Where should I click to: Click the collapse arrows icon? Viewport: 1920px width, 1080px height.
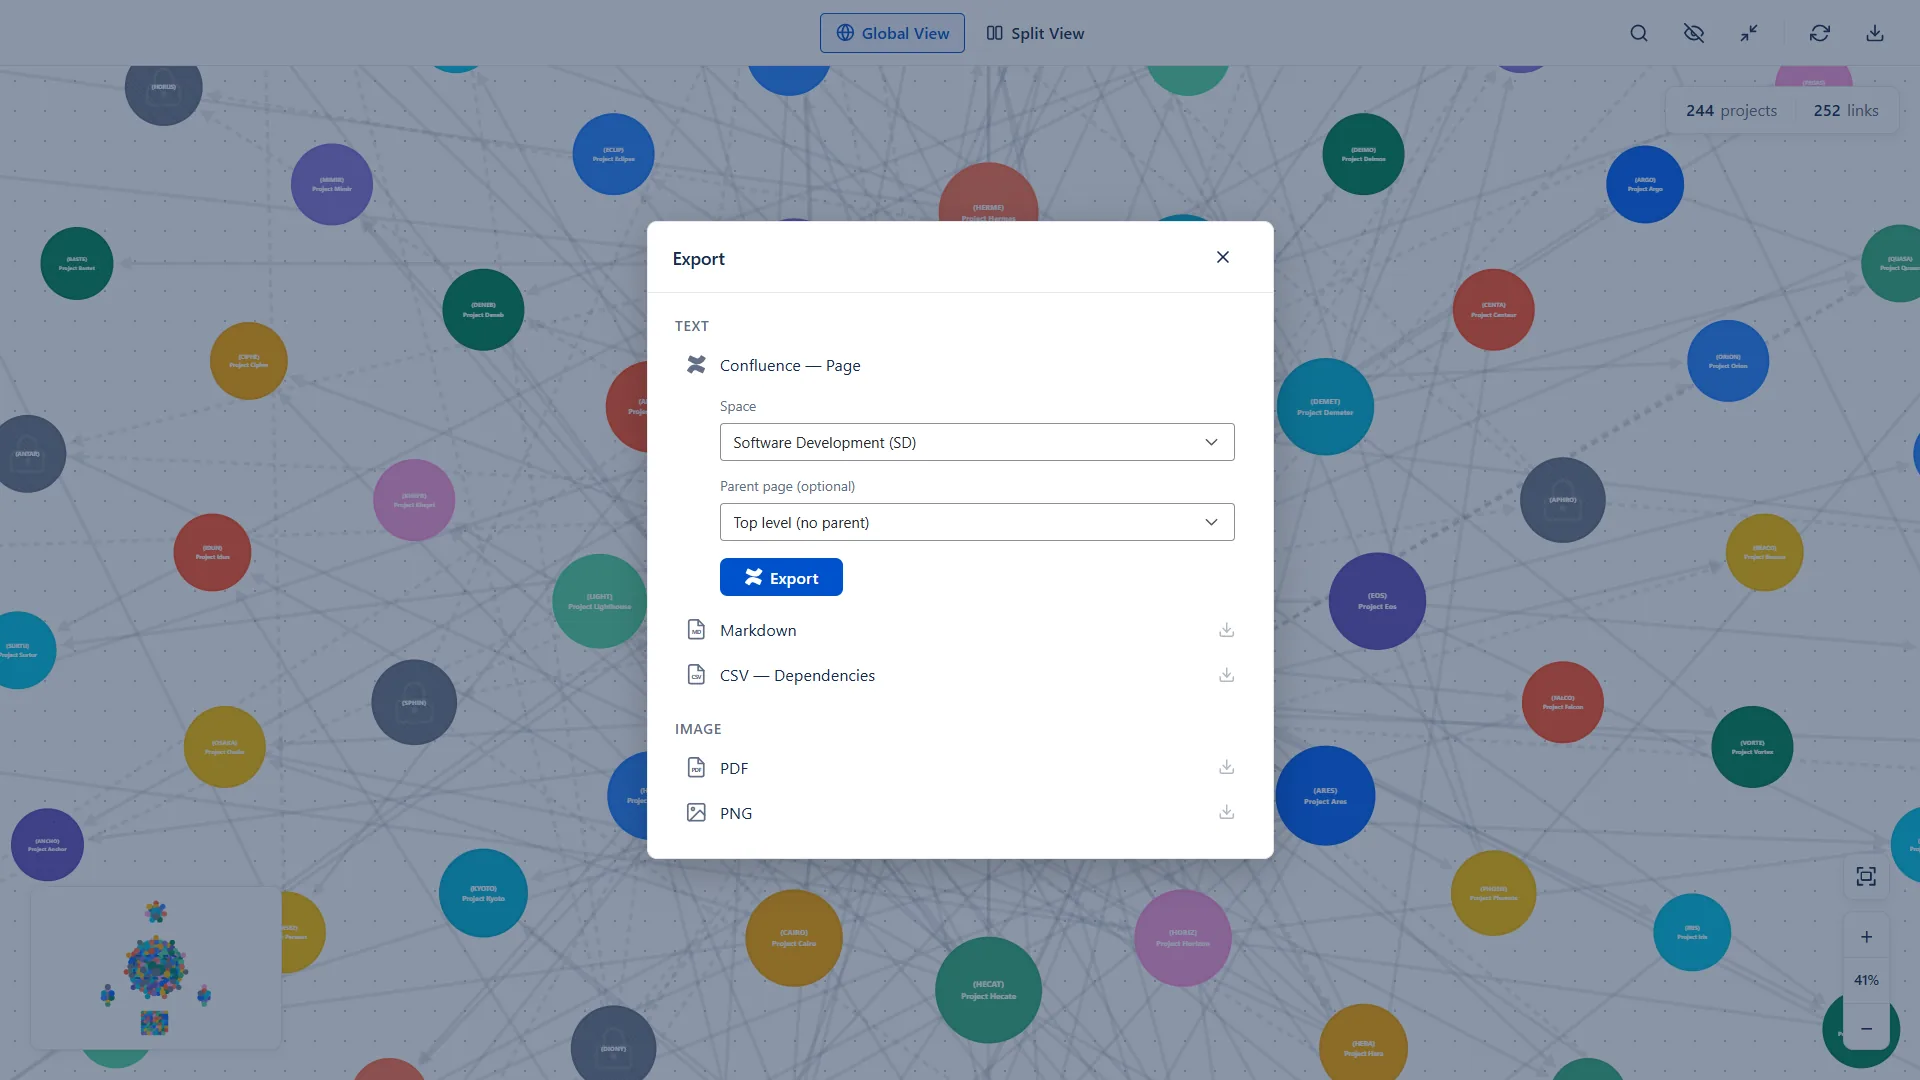point(1749,33)
